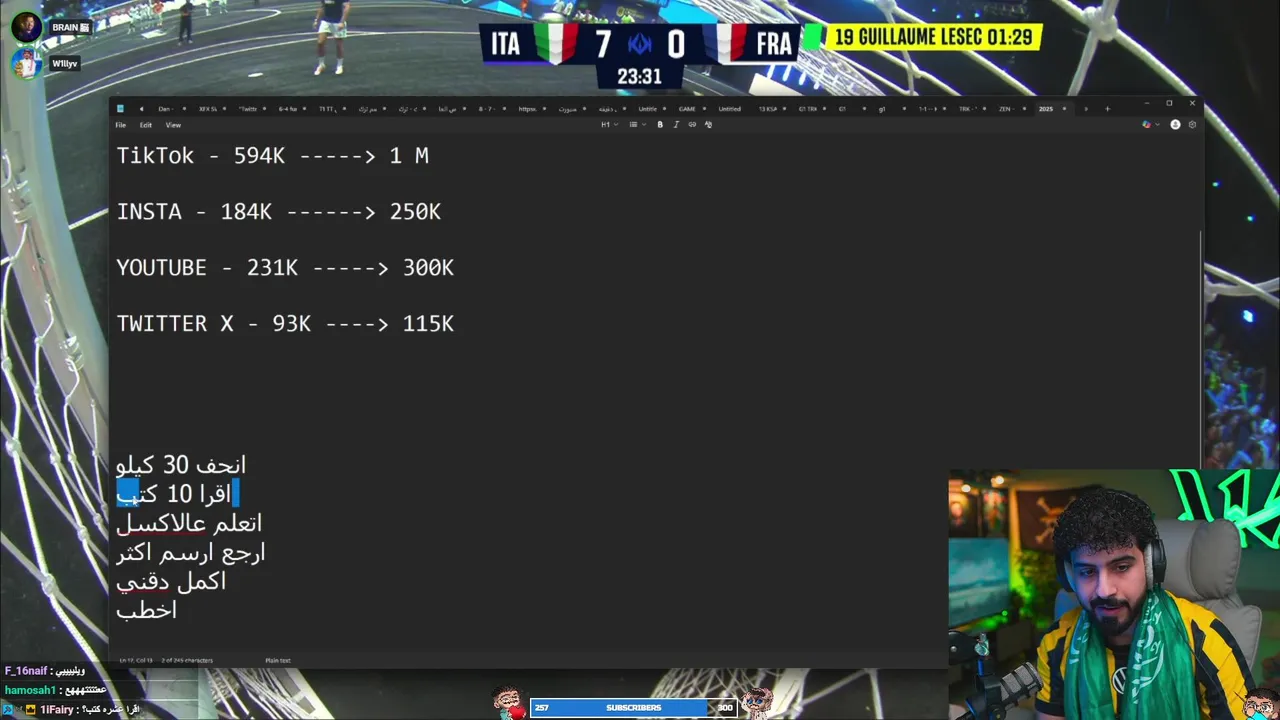Click the line اكمل دقني

171,581
